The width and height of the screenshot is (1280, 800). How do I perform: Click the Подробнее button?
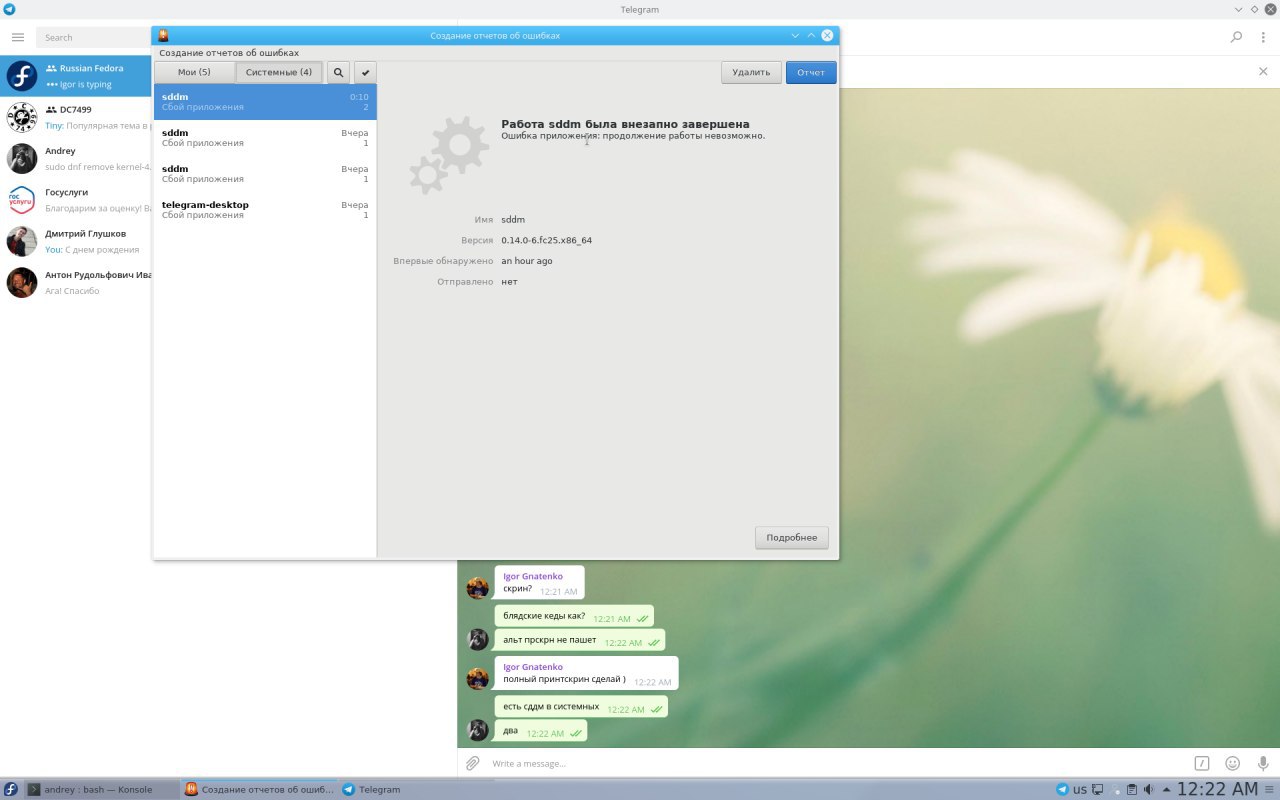pos(792,537)
